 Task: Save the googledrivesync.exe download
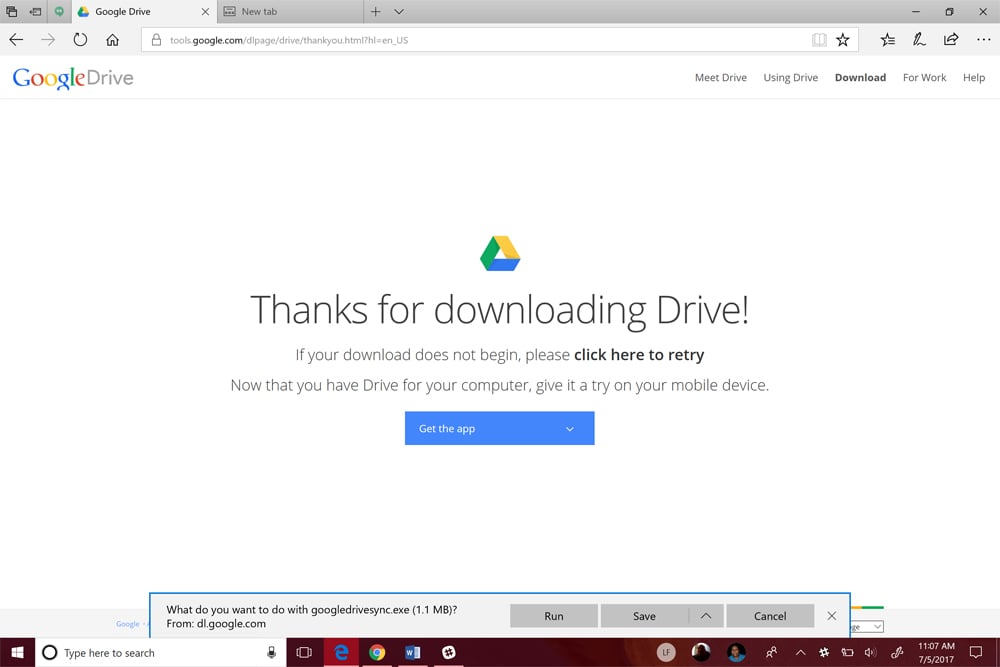(644, 616)
